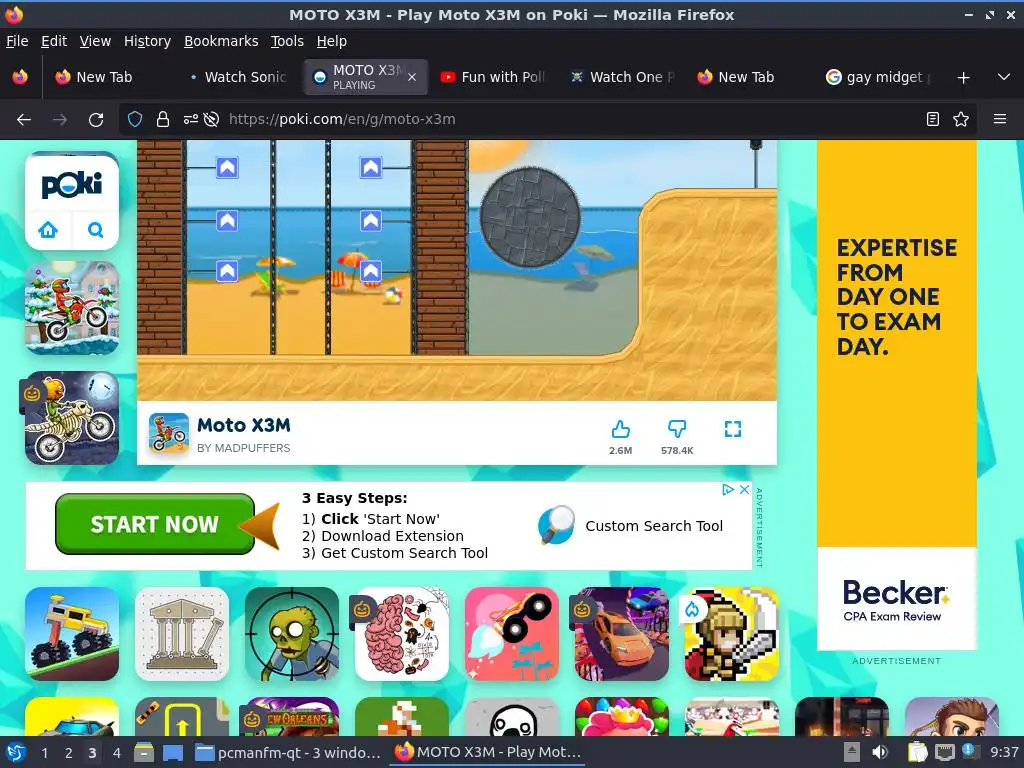Bookmark this page with star icon
Viewport: 1024px width, 768px height.
click(x=961, y=119)
